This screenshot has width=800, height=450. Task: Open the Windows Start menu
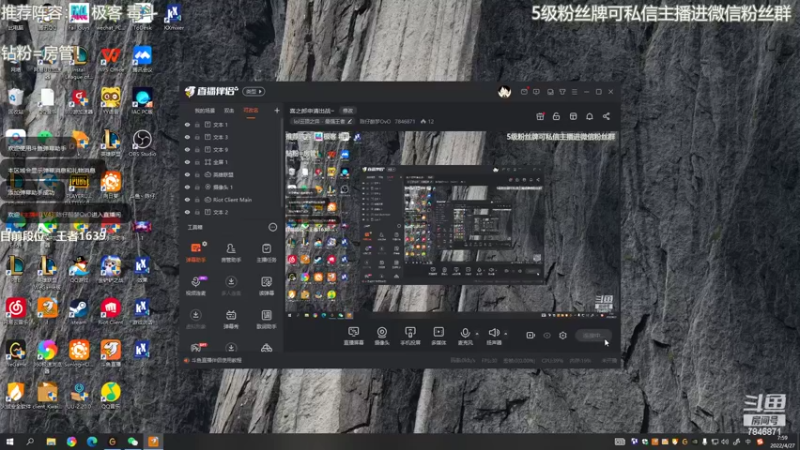point(10,442)
